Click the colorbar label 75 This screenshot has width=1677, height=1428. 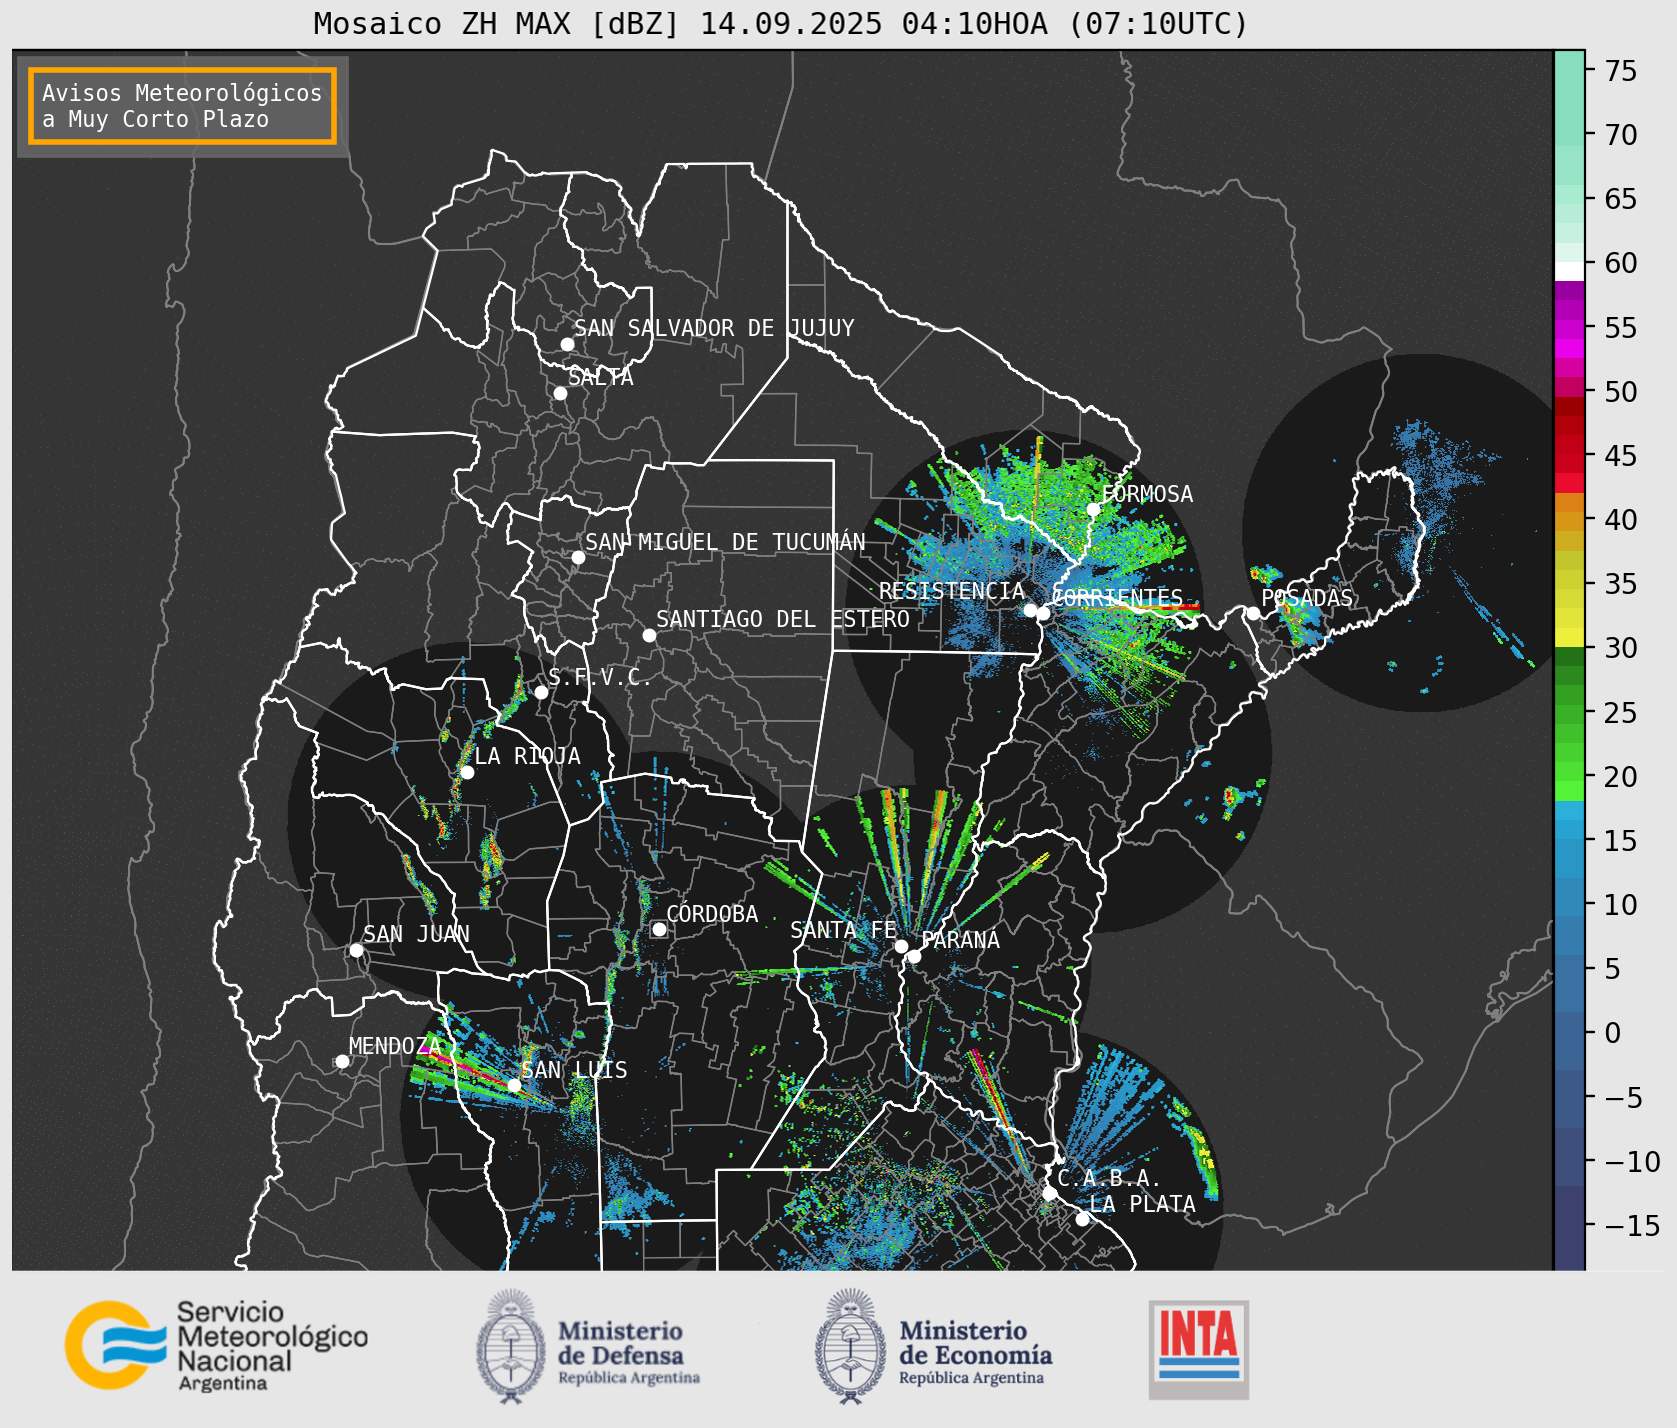point(1621,71)
